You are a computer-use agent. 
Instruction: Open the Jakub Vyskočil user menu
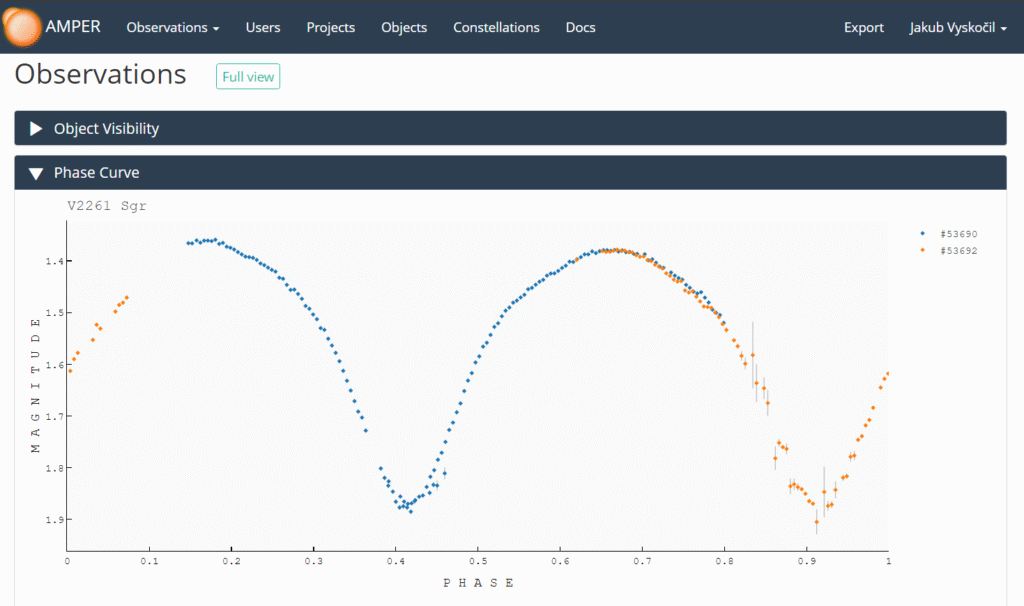pos(958,27)
